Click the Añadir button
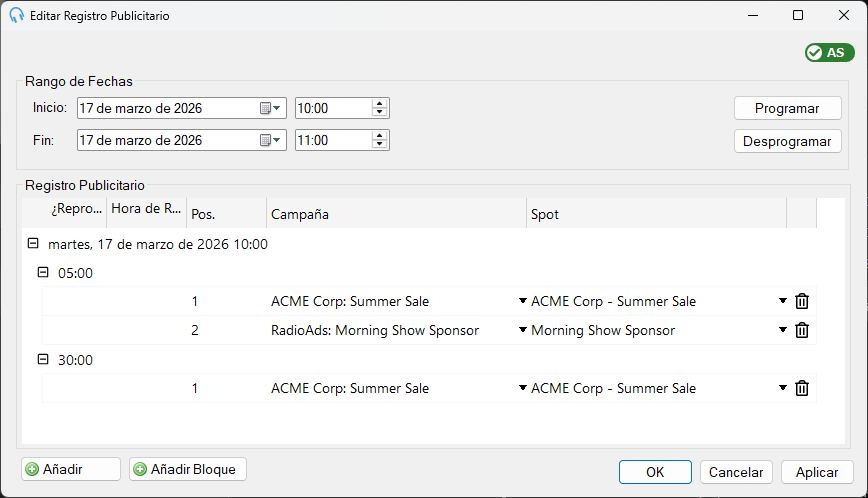The width and height of the screenshot is (868, 498). (x=71, y=469)
